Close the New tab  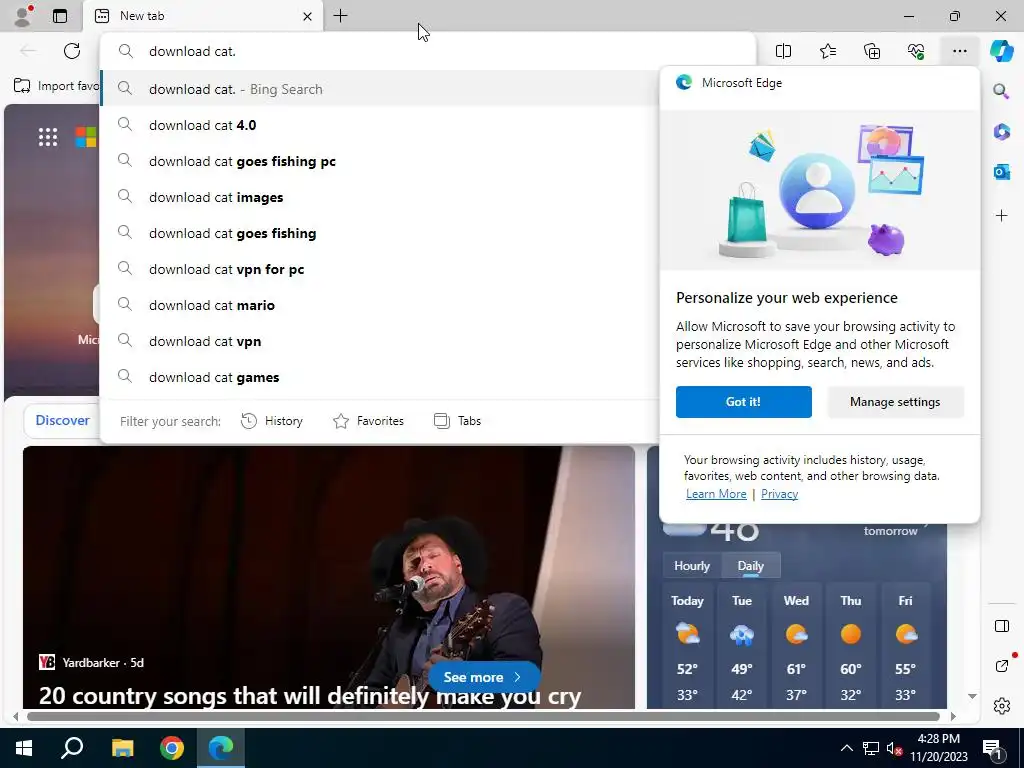click(307, 16)
